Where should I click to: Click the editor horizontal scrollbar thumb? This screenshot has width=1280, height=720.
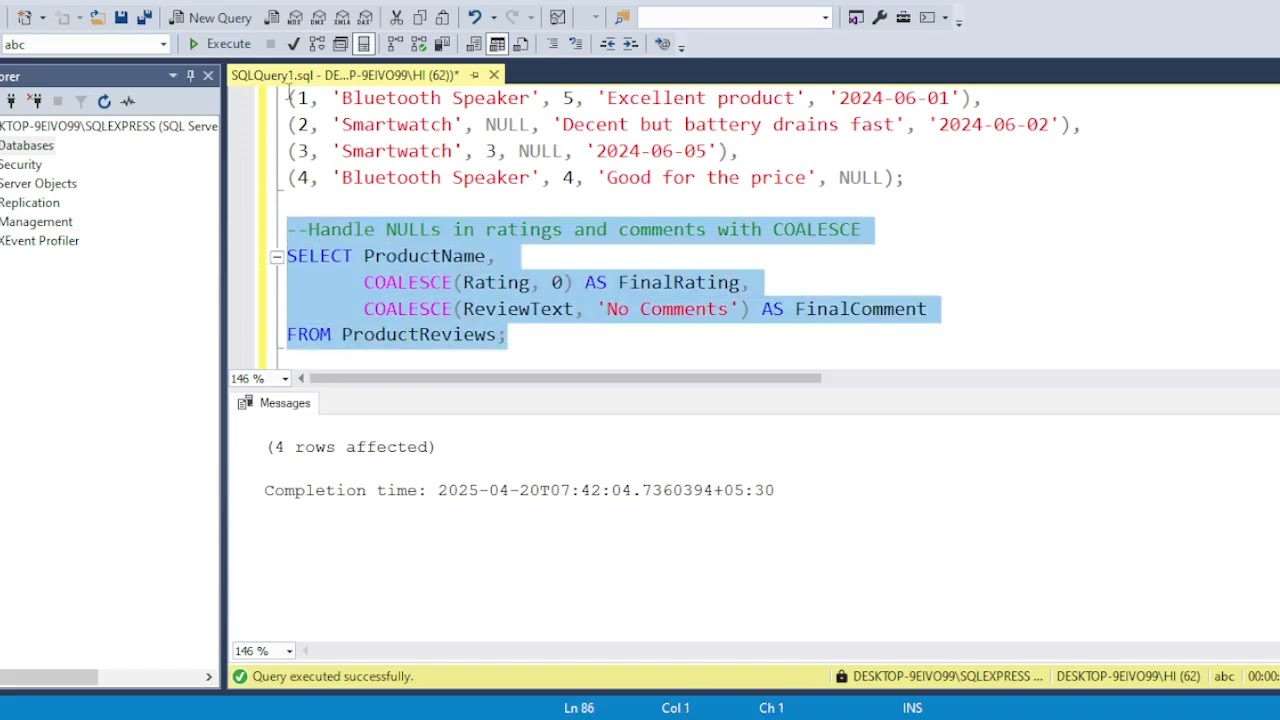pyautogui.click(x=565, y=378)
